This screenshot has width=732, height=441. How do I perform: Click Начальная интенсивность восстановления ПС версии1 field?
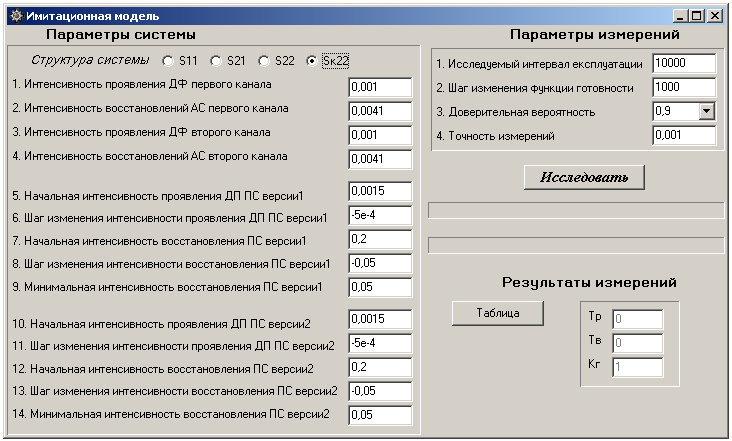[x=380, y=239]
